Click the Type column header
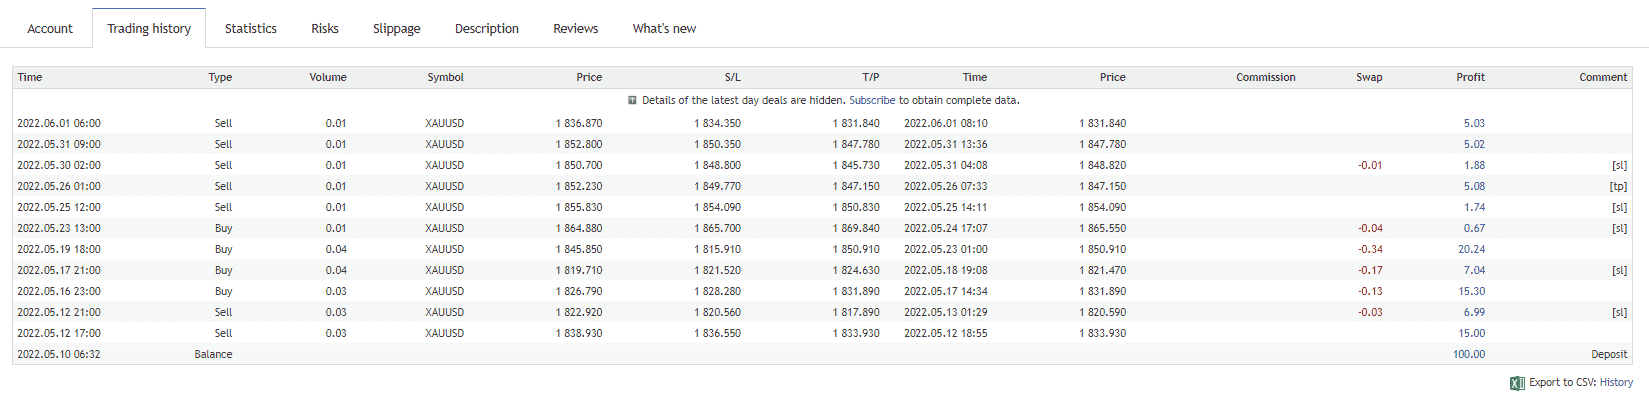The width and height of the screenshot is (1649, 393). pos(220,77)
